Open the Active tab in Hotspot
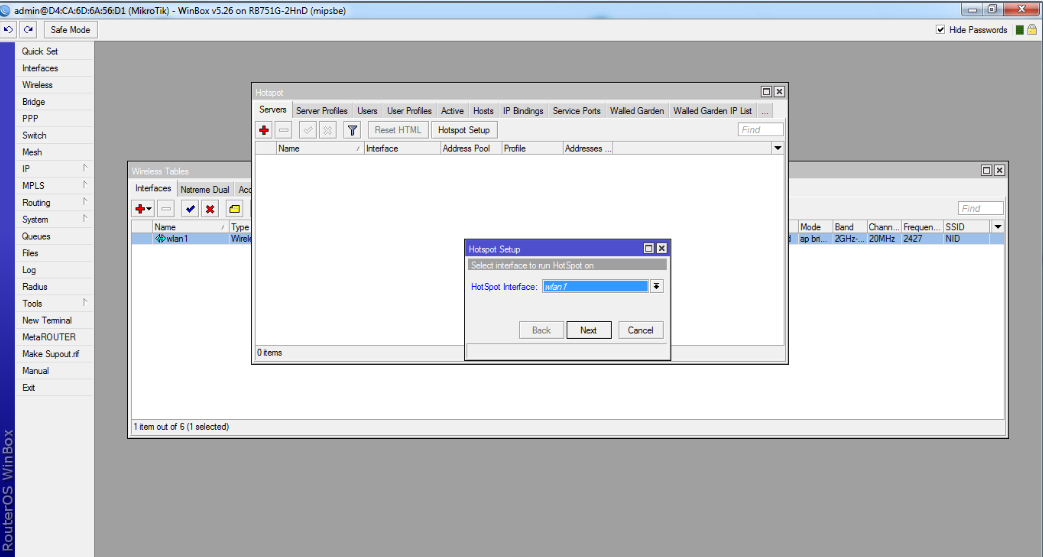 452,110
